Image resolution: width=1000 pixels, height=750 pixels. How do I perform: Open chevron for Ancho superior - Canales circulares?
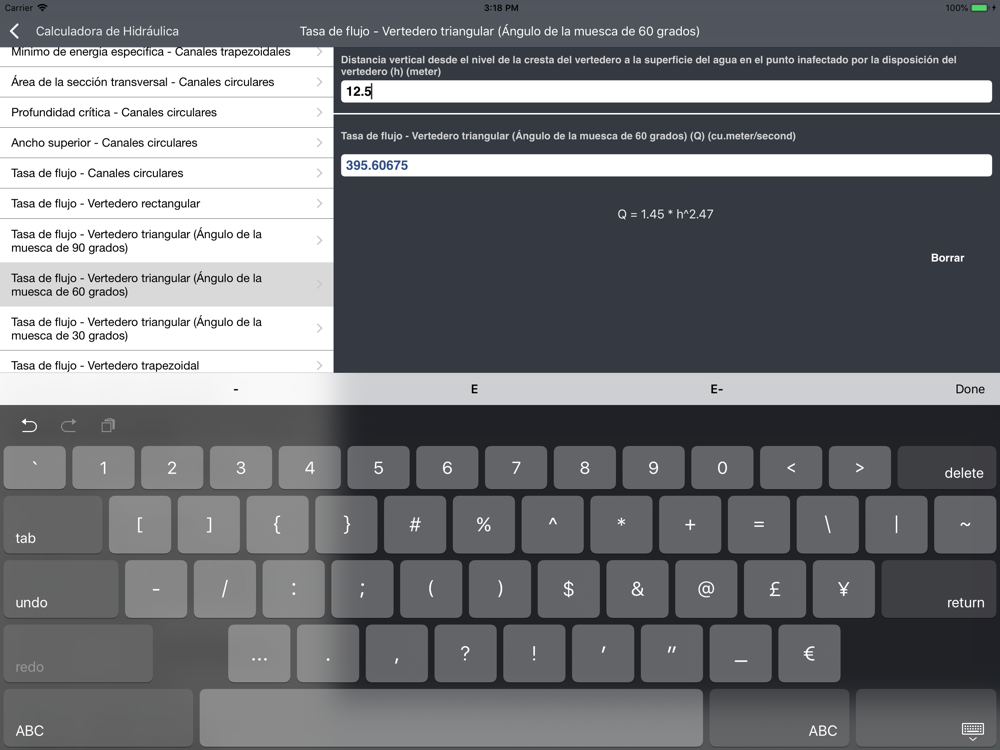pos(320,143)
